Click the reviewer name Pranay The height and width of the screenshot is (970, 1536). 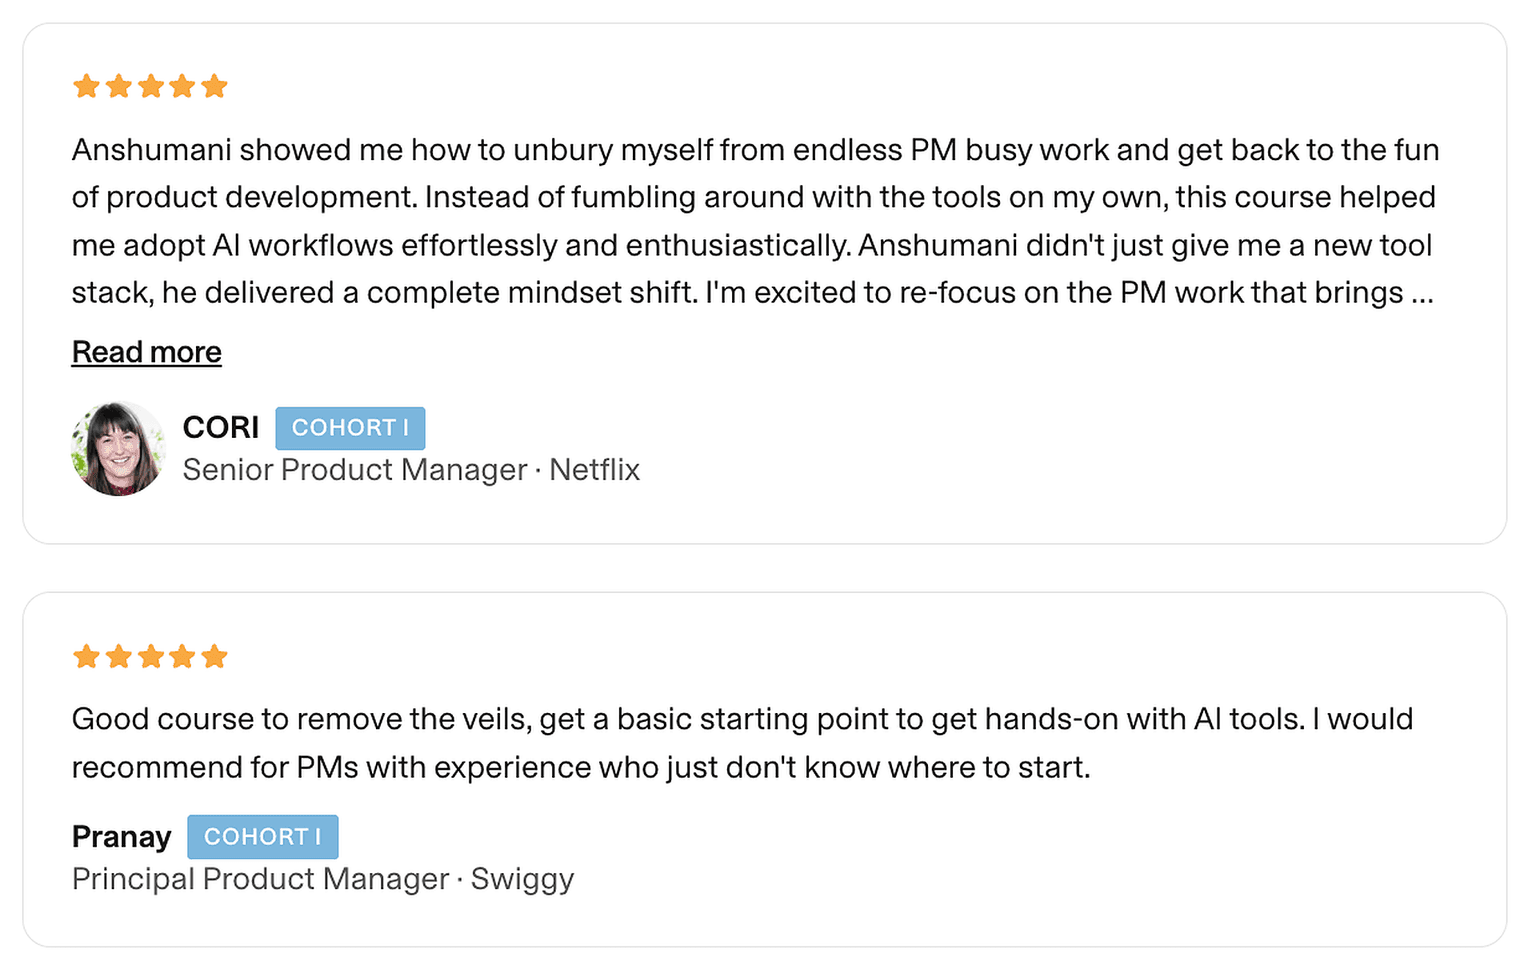(x=121, y=837)
